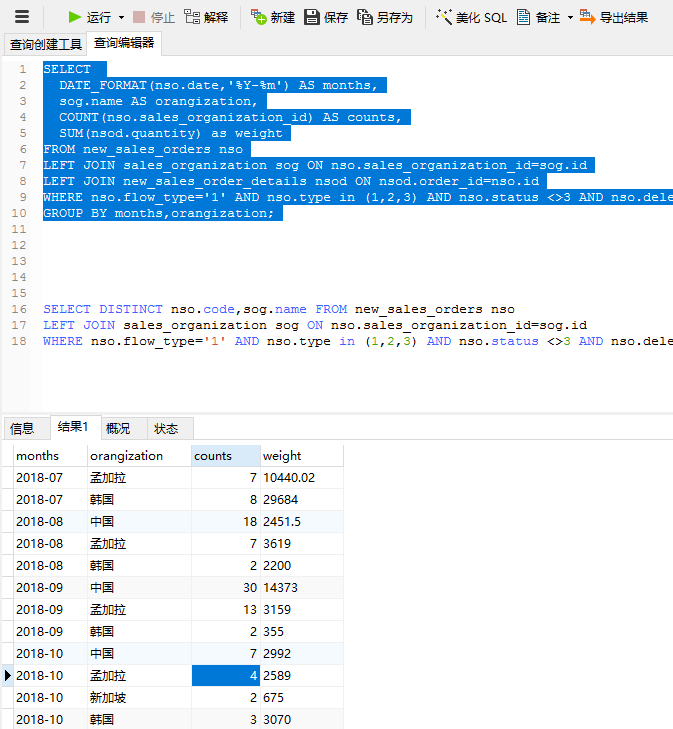The height and width of the screenshot is (729, 673).
Task: Expand the 备注 dropdown arrow
Action: [570, 17]
